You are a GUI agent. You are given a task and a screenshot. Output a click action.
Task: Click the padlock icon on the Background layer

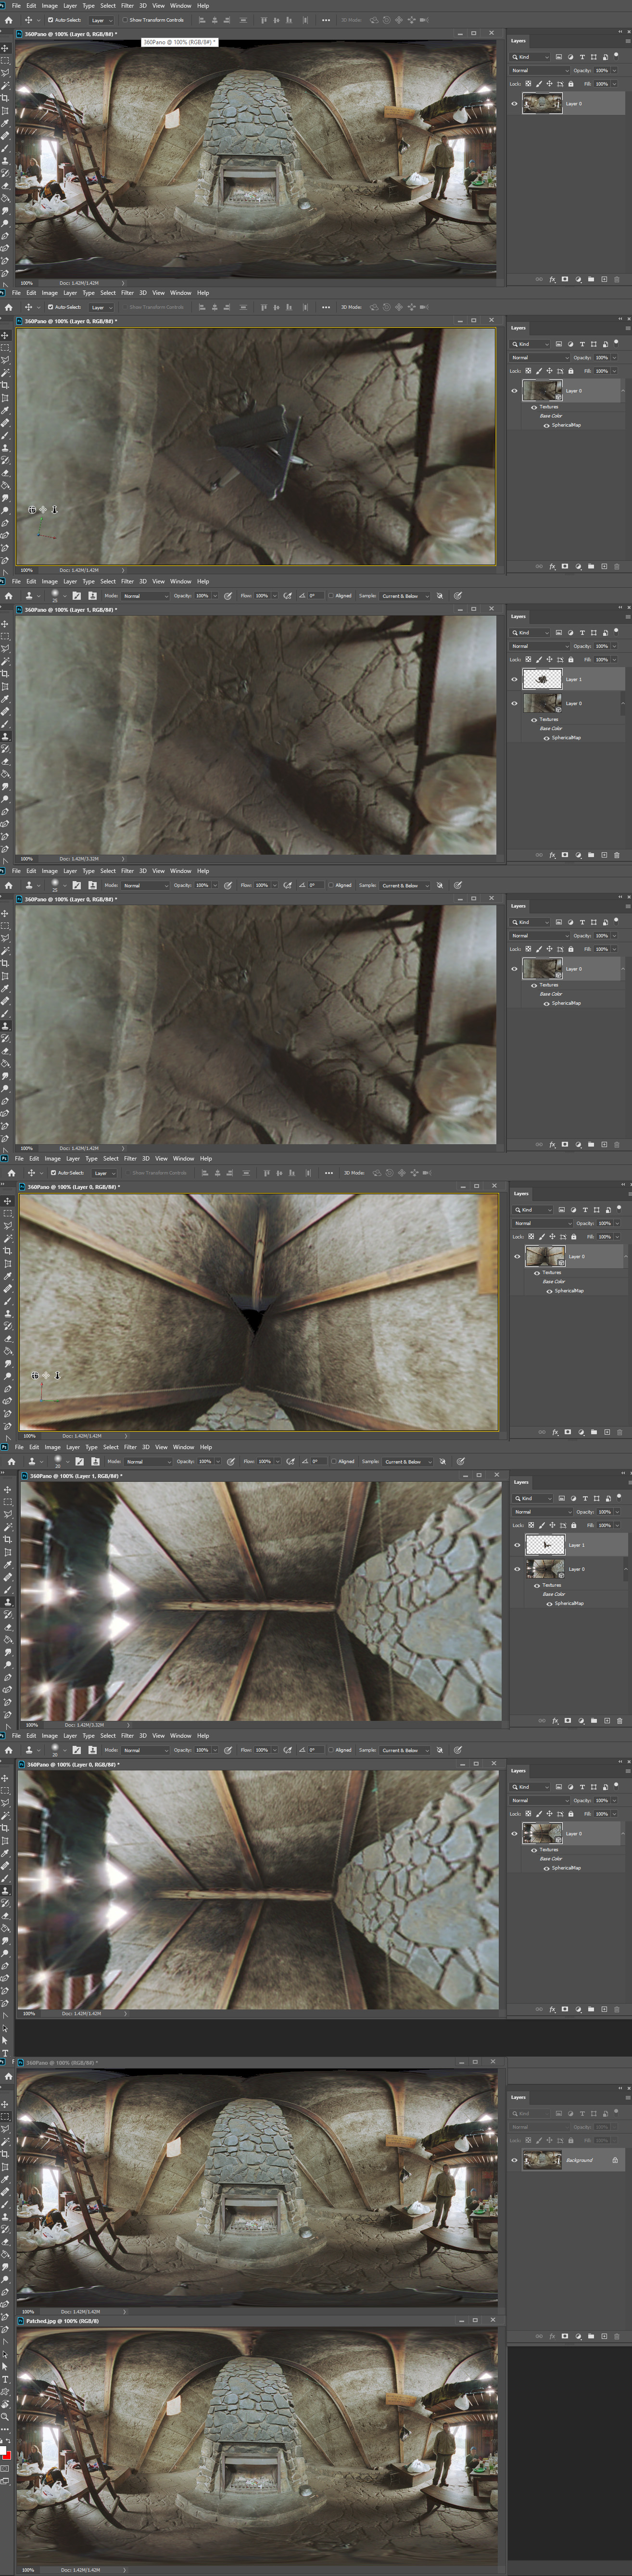[x=615, y=2160]
